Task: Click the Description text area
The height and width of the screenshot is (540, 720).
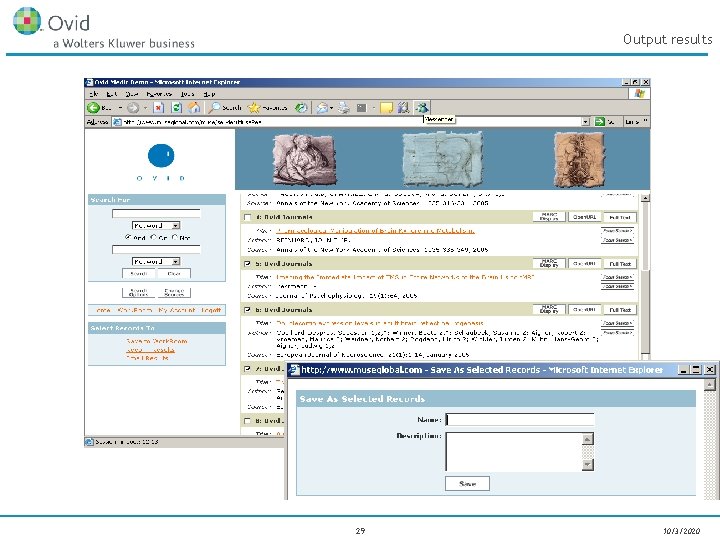Action: coord(514,451)
